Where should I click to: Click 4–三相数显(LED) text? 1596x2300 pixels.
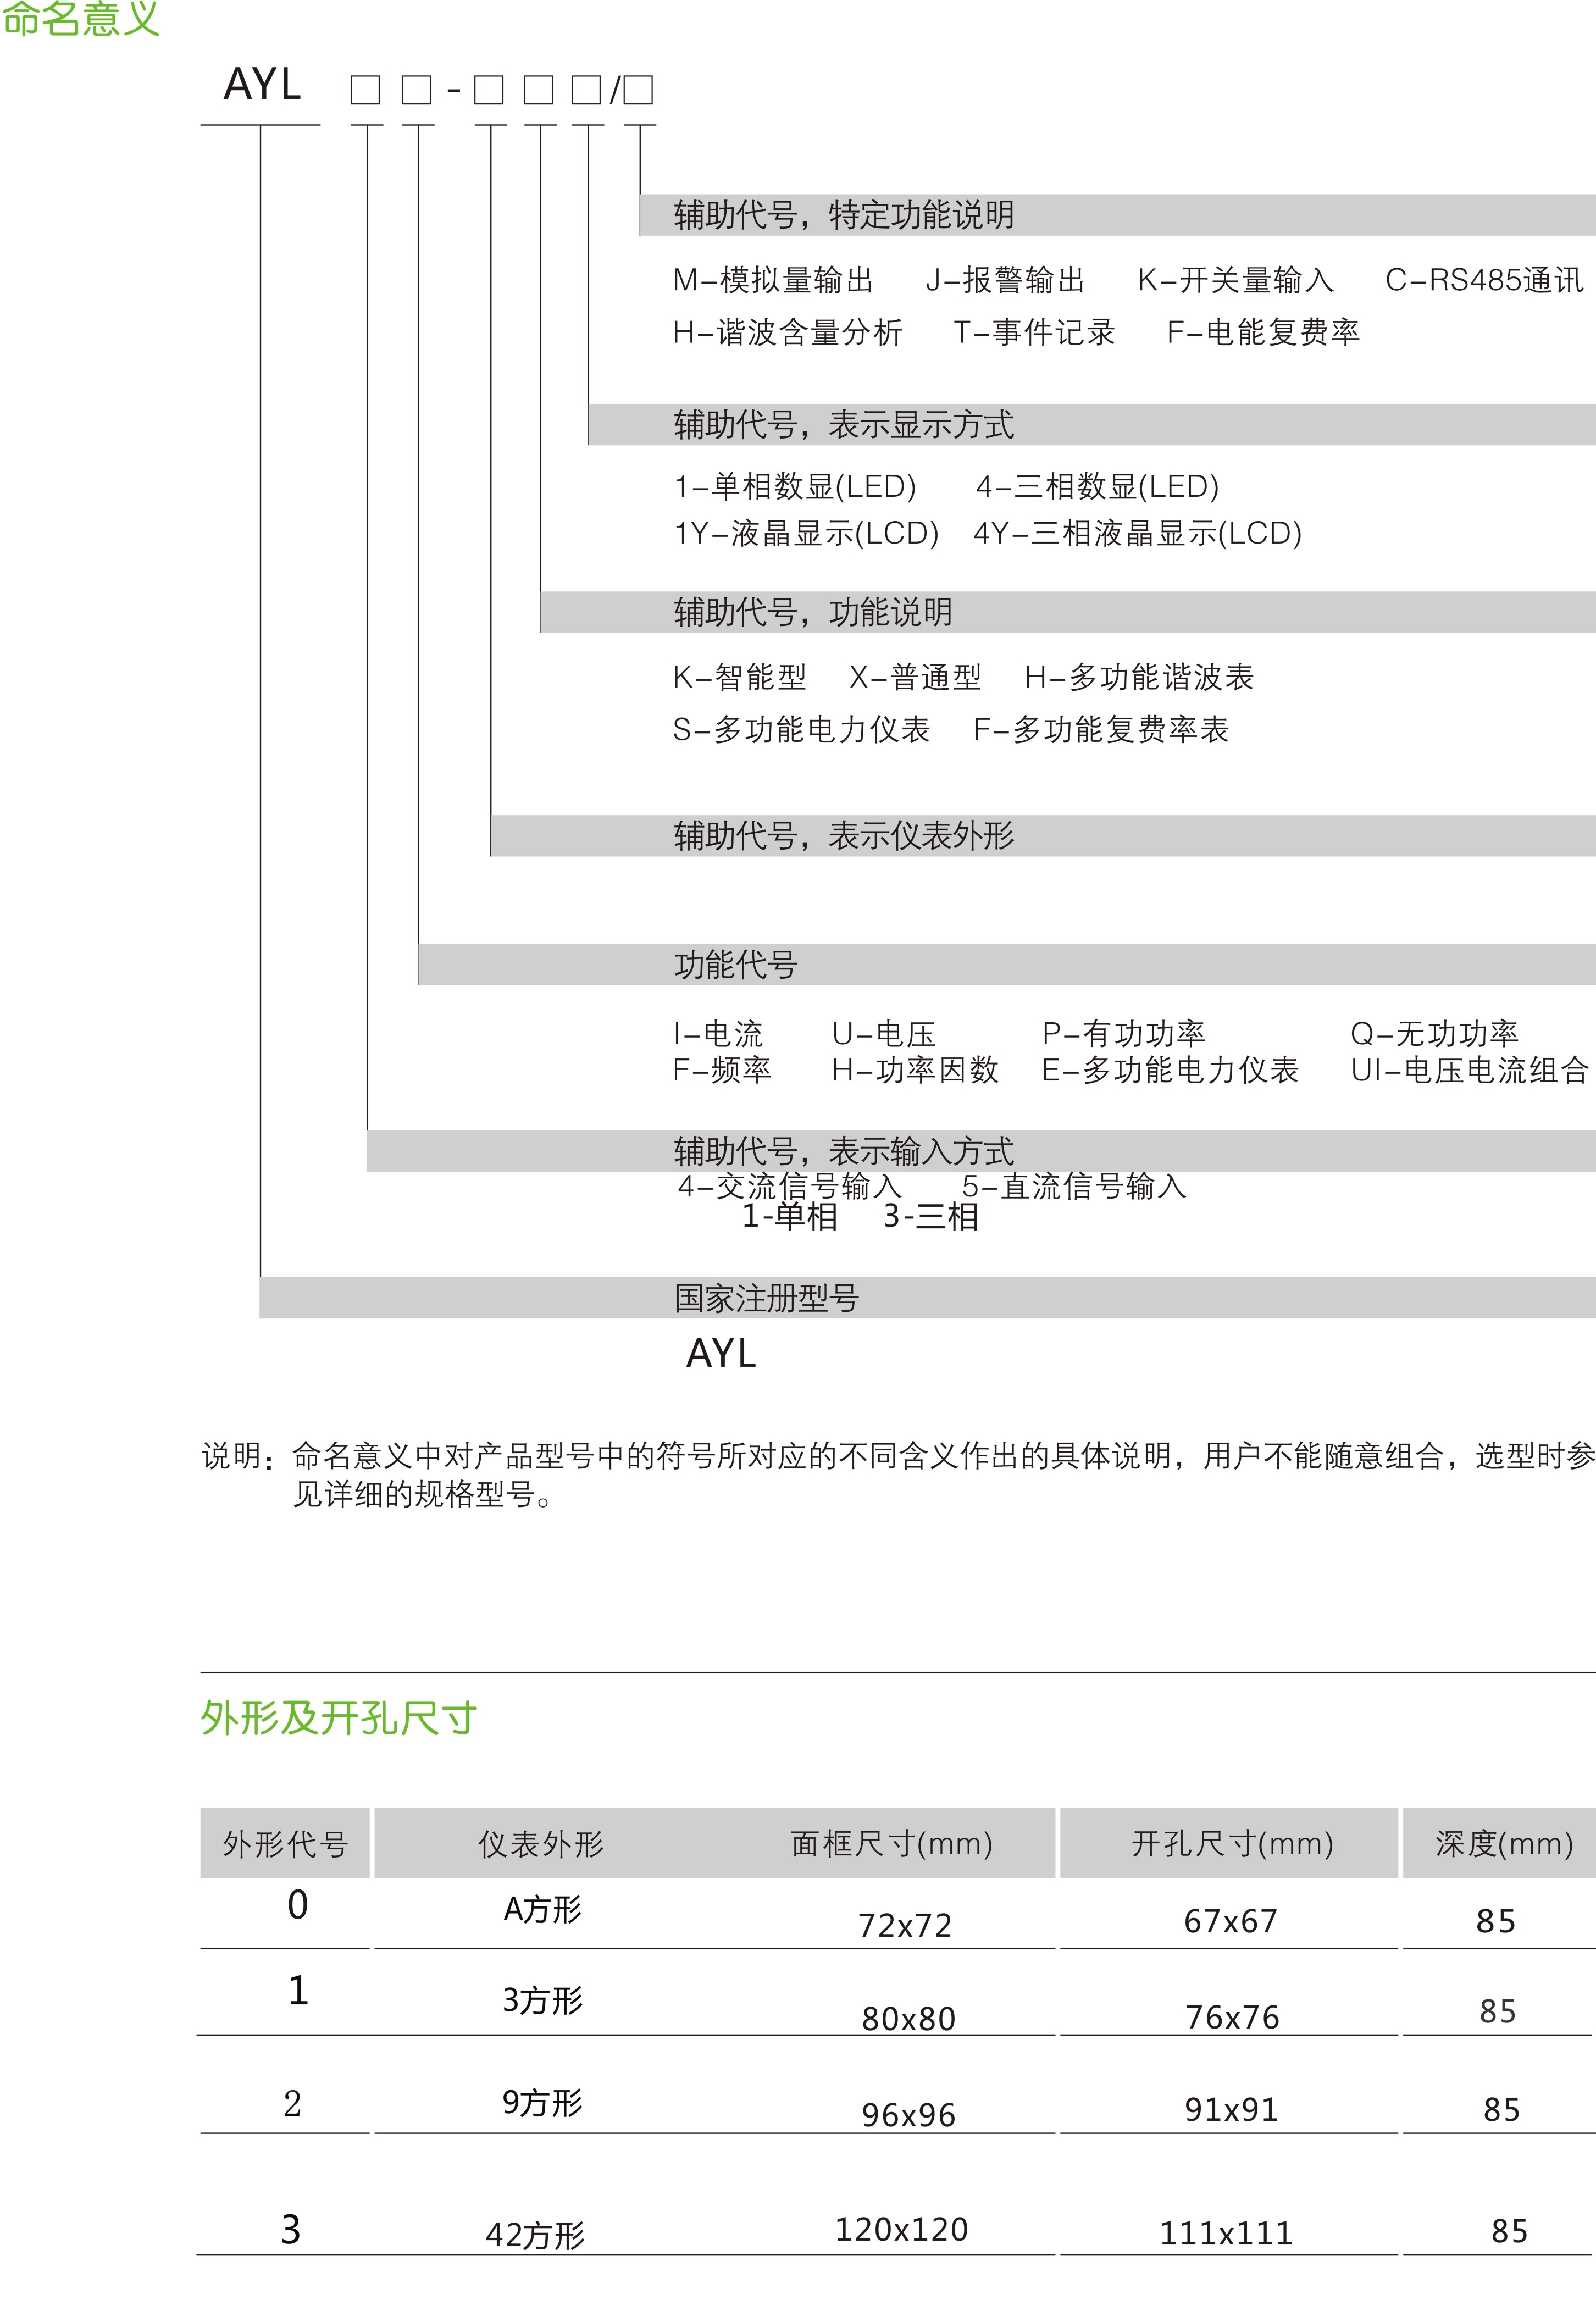pyautogui.click(x=1097, y=487)
